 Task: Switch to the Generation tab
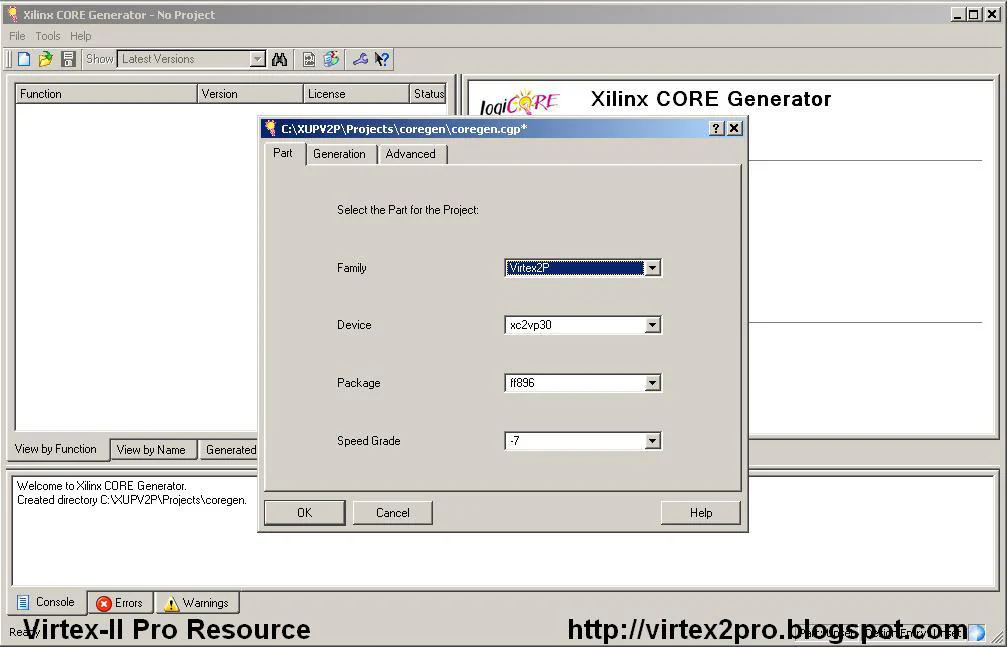coord(339,154)
